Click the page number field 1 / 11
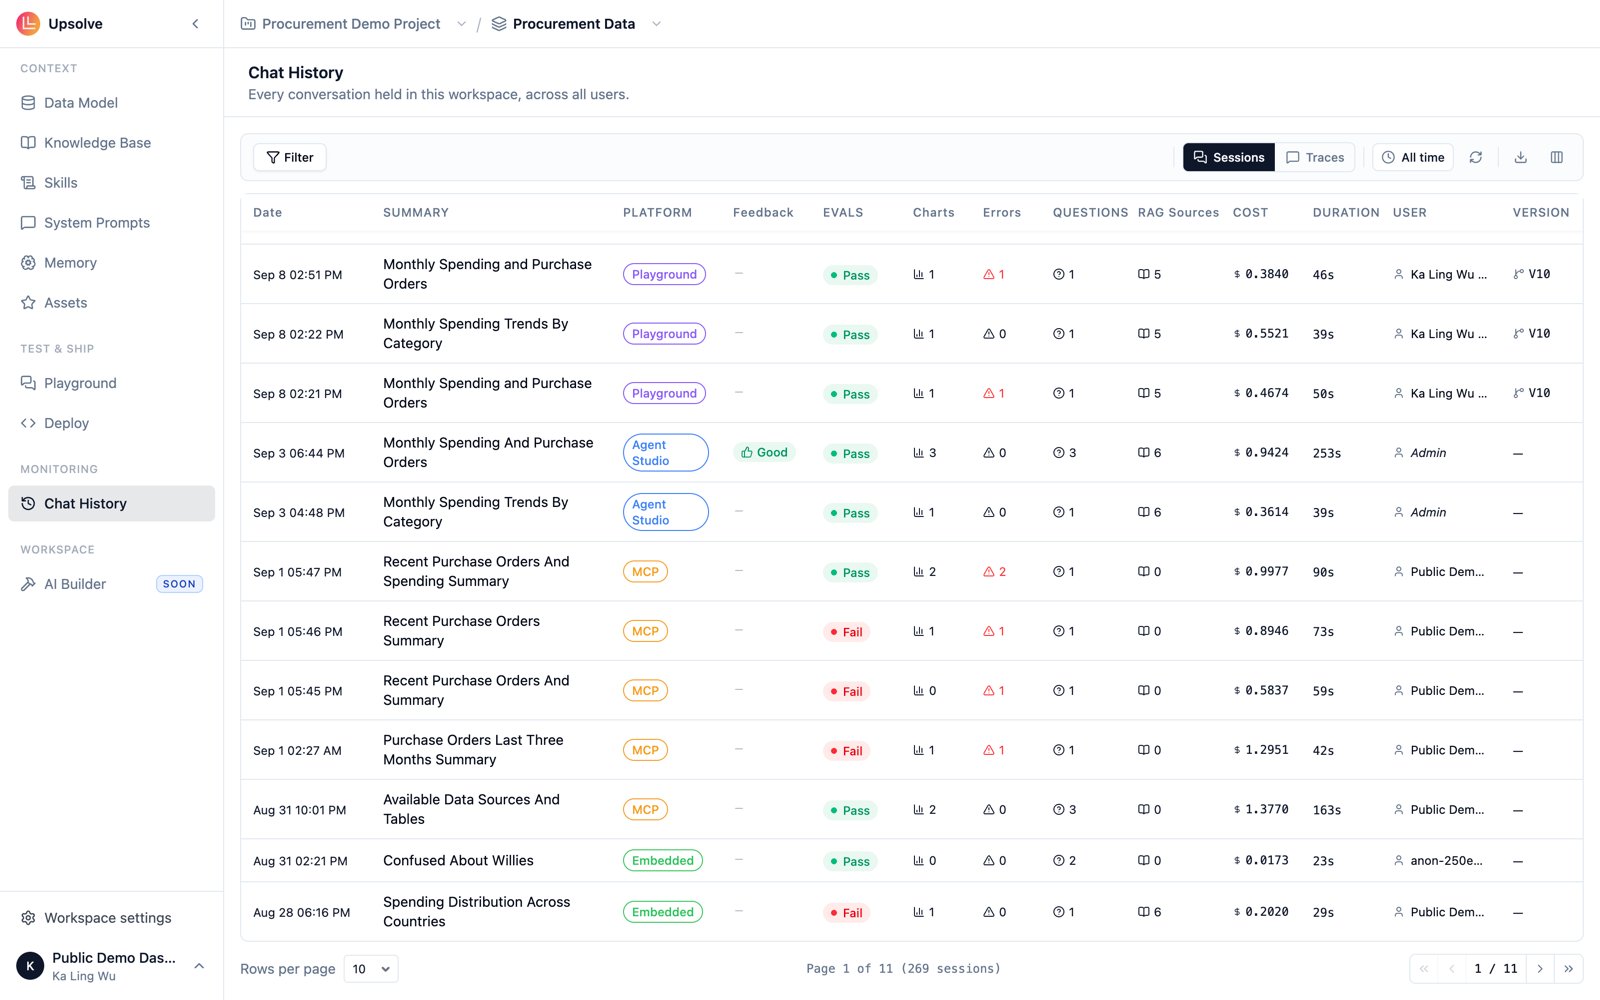The image size is (1600, 1000). [1496, 968]
